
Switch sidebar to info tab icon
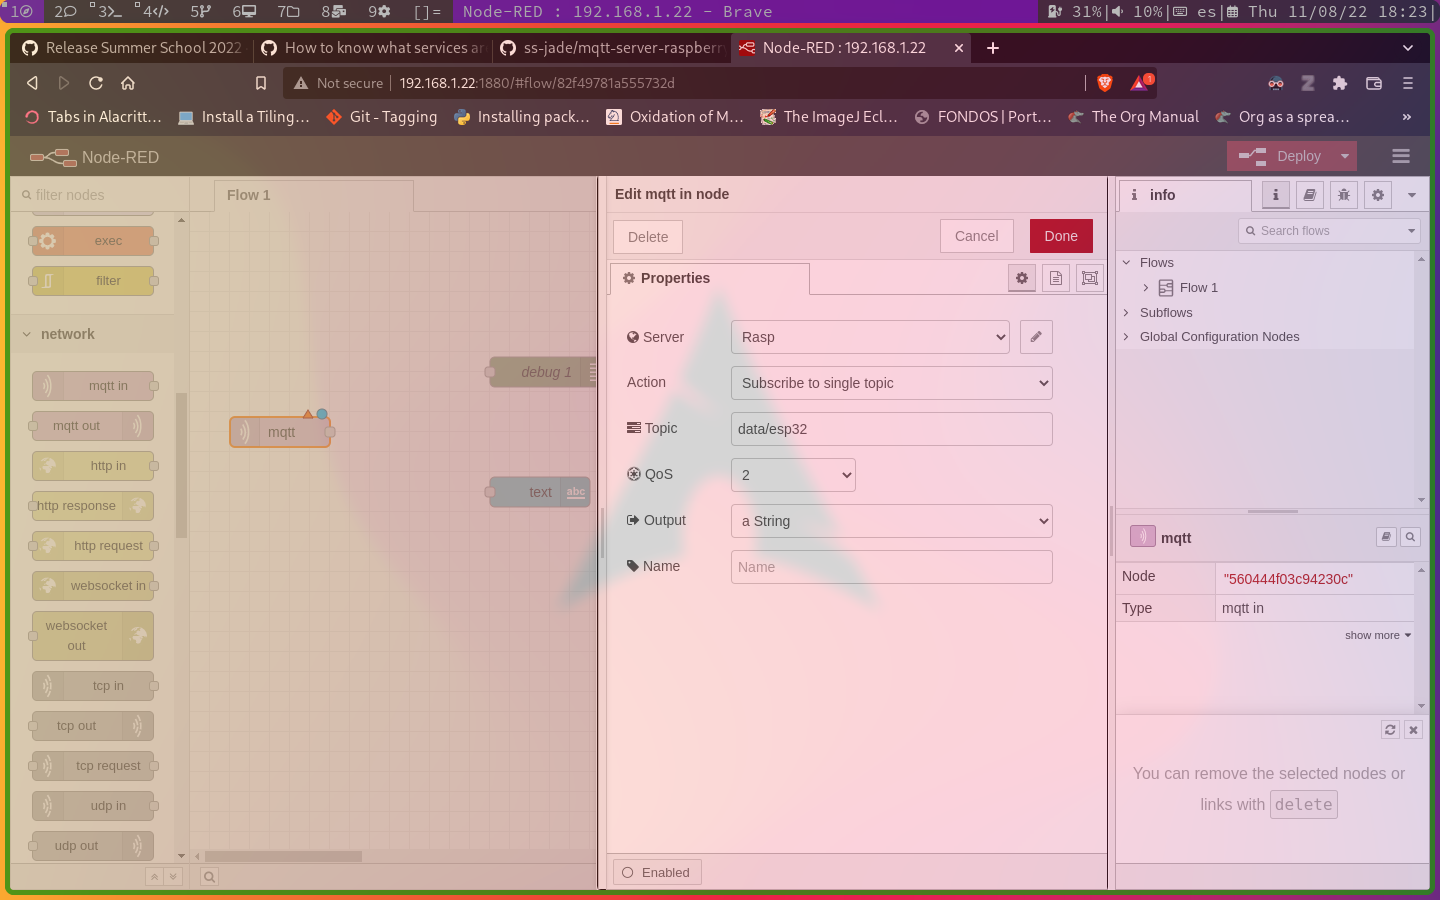(1276, 195)
